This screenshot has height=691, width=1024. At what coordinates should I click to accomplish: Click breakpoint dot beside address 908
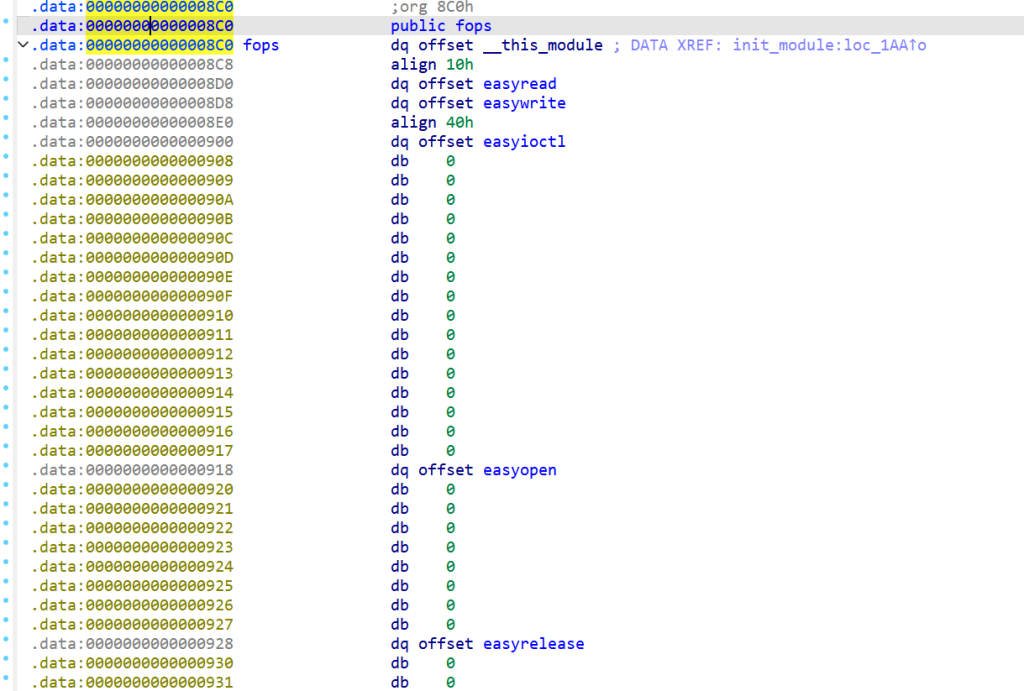click(x=7, y=161)
